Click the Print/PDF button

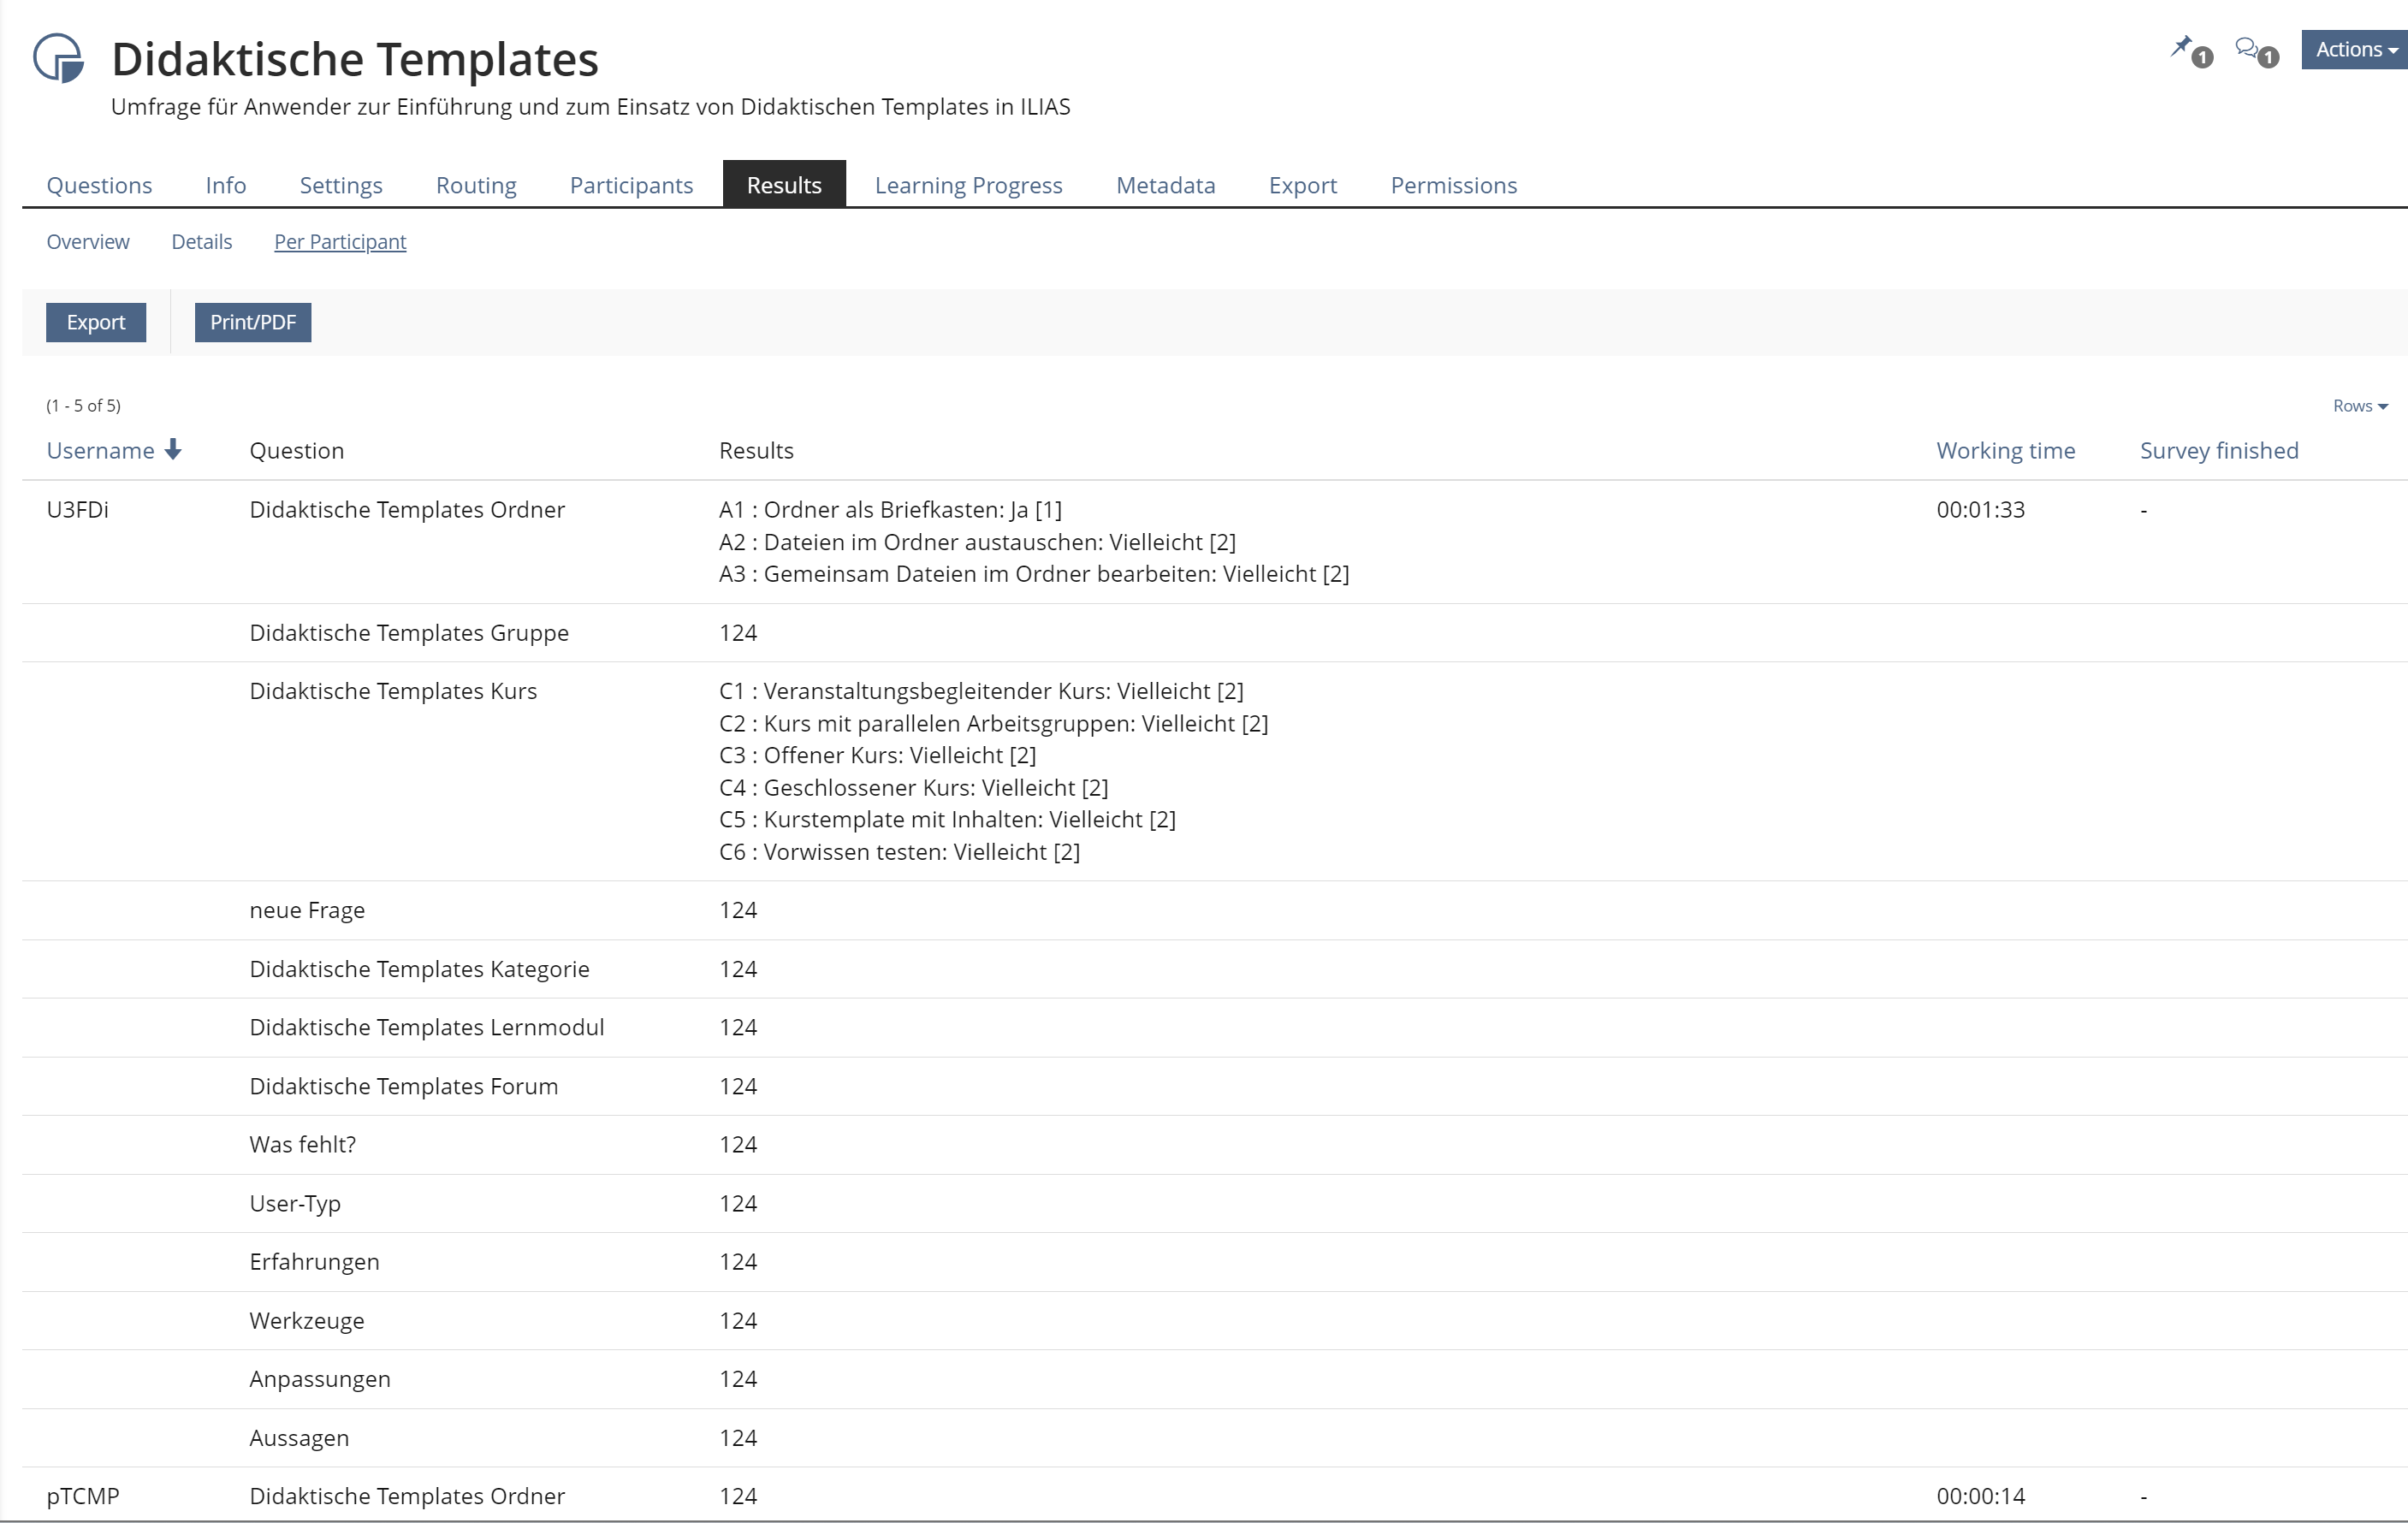pyautogui.click(x=253, y=322)
